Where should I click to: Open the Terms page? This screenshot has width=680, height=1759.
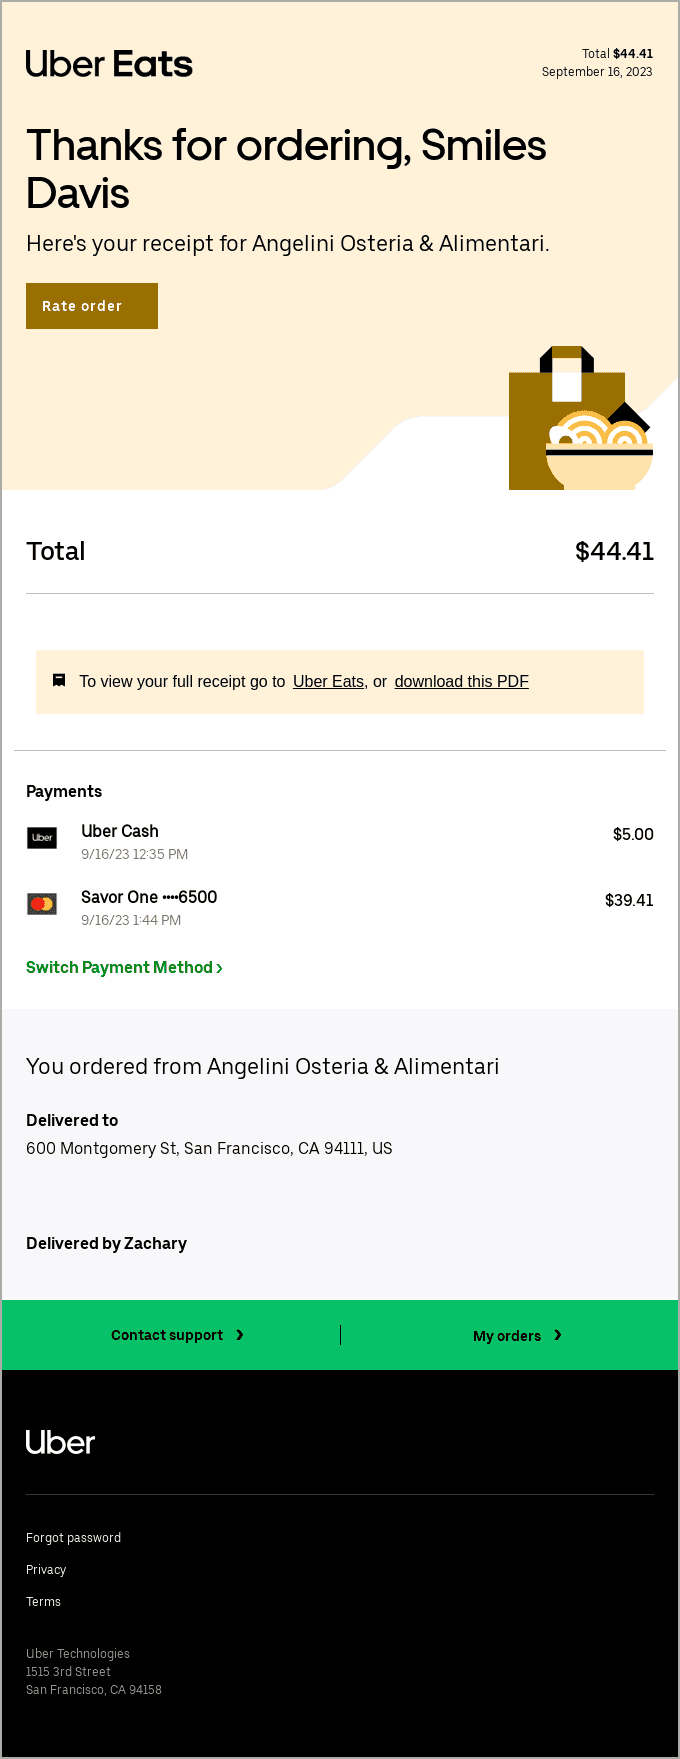click(x=43, y=1601)
